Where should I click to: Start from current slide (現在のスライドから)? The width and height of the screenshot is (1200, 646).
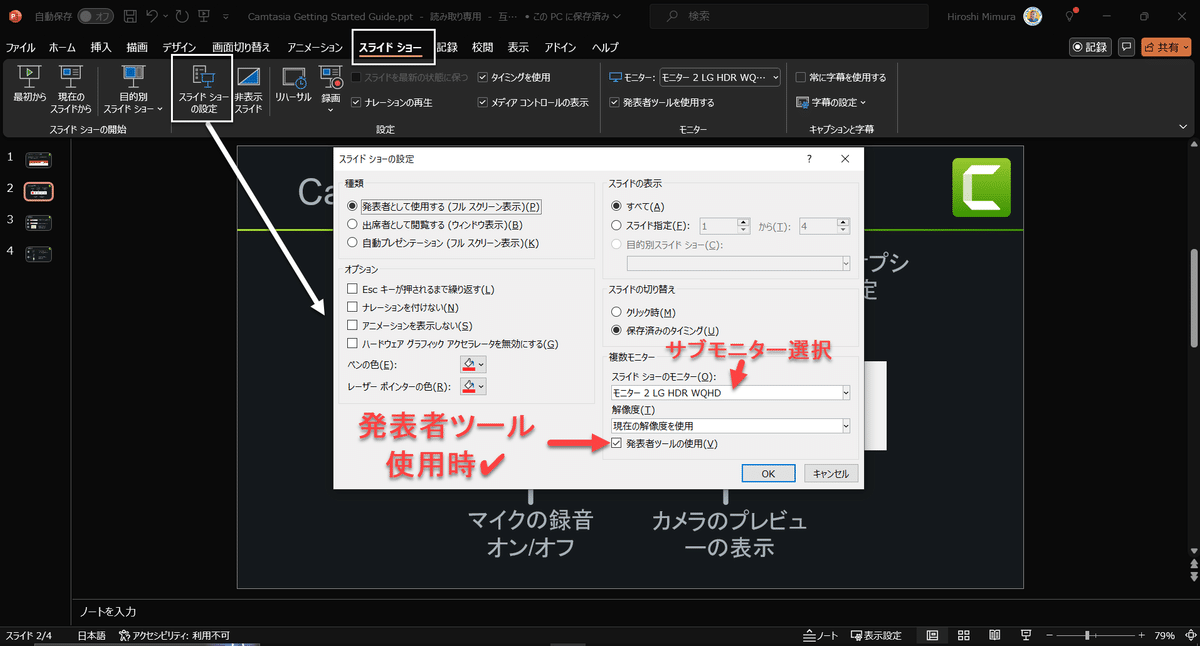pos(71,87)
